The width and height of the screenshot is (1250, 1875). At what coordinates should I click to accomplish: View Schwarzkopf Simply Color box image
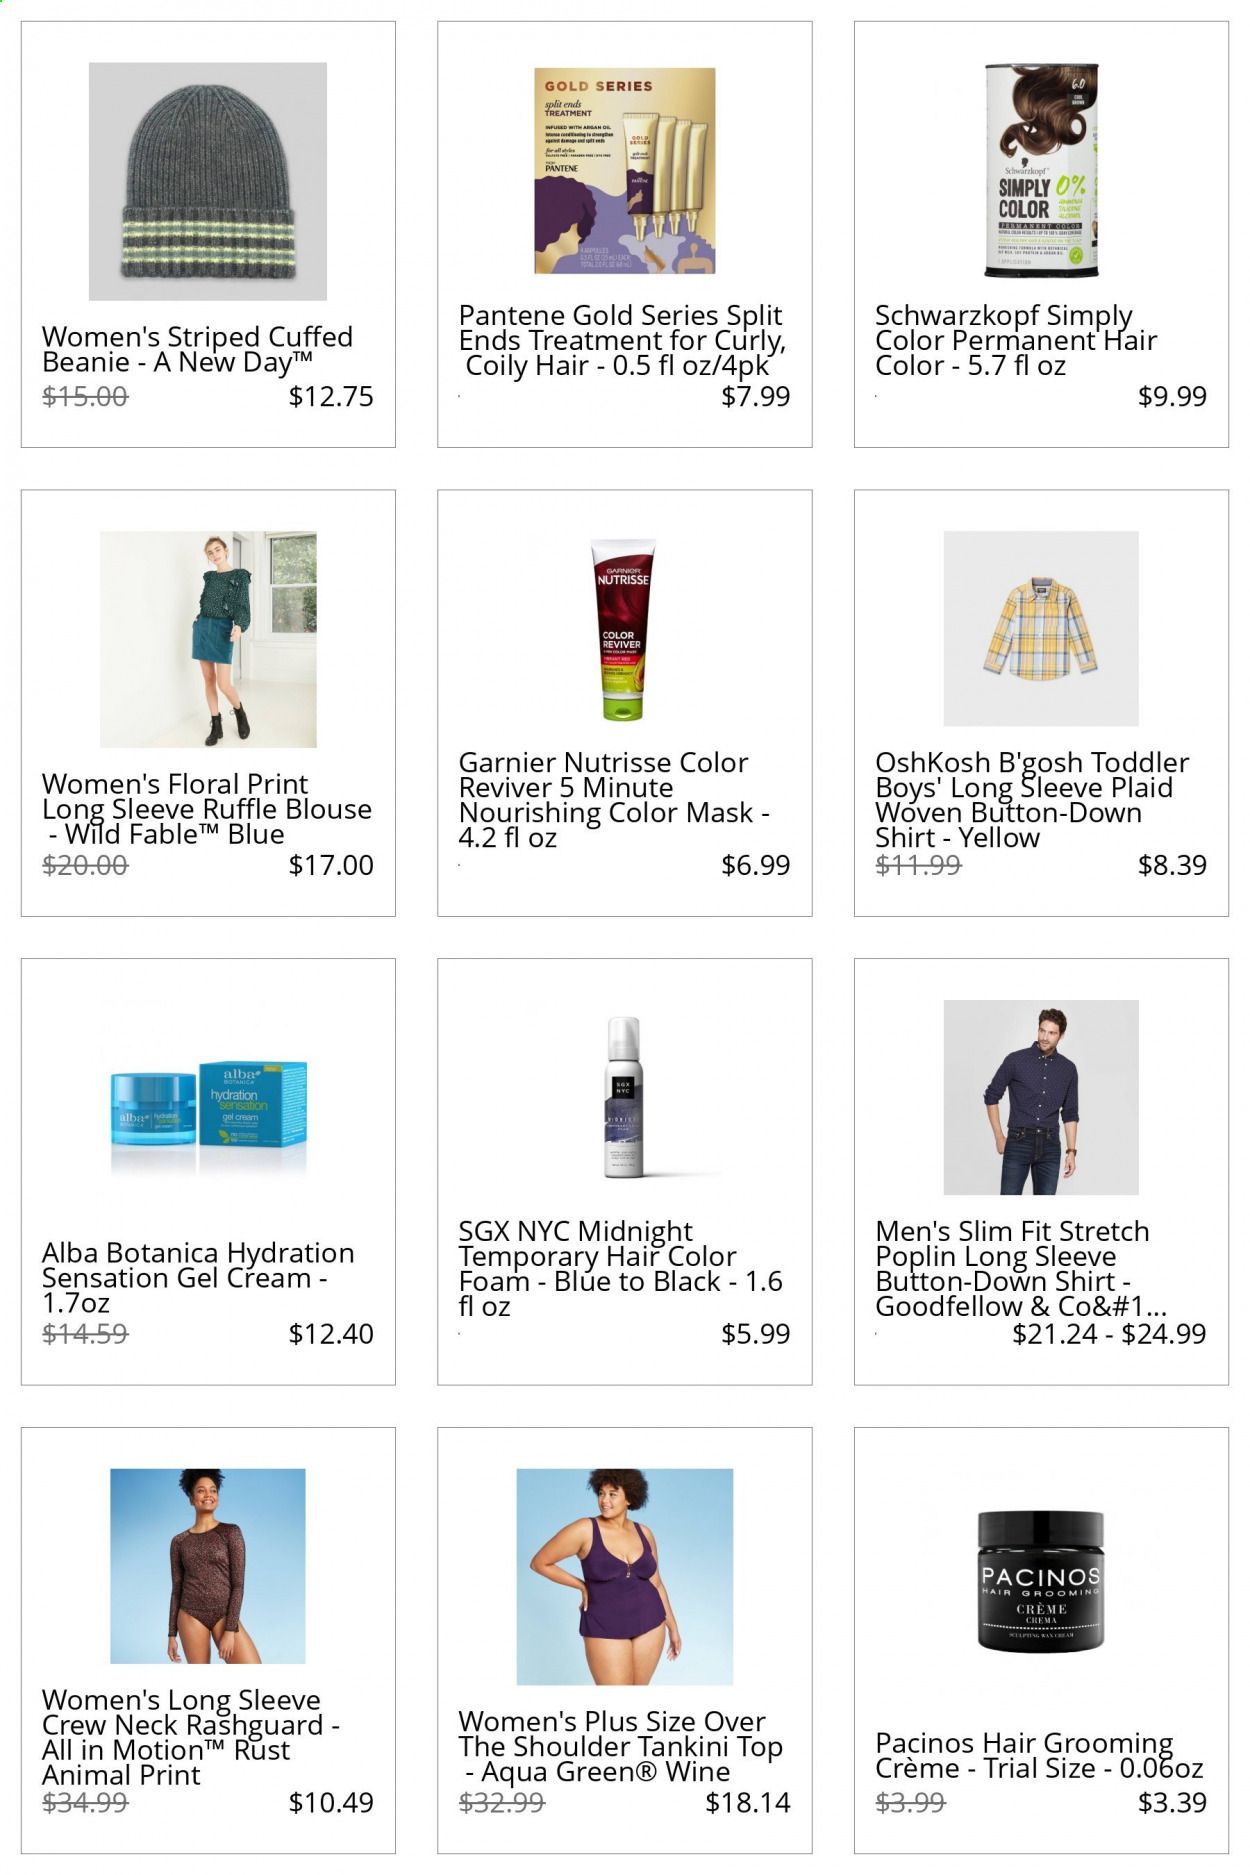[1041, 170]
